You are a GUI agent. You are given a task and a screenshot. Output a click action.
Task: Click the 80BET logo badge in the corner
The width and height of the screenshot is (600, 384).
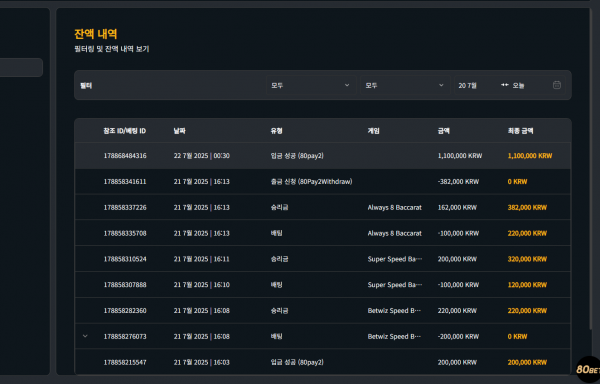point(588,369)
